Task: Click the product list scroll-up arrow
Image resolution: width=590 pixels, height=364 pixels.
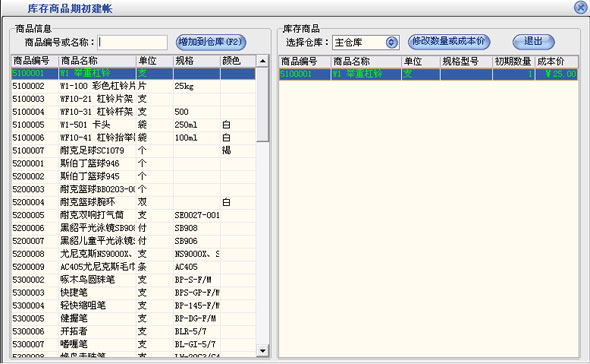Action: point(262,61)
